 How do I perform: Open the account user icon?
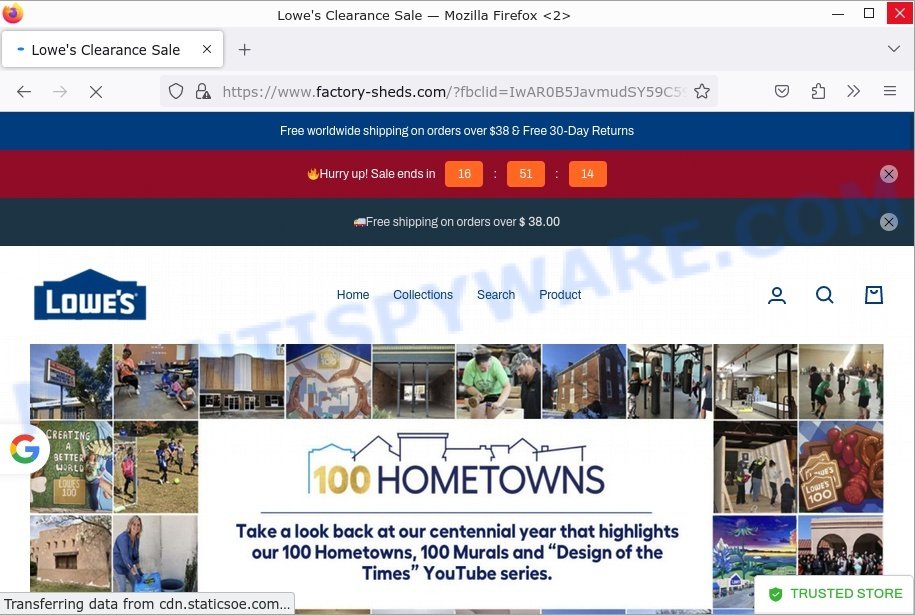[x=777, y=295]
